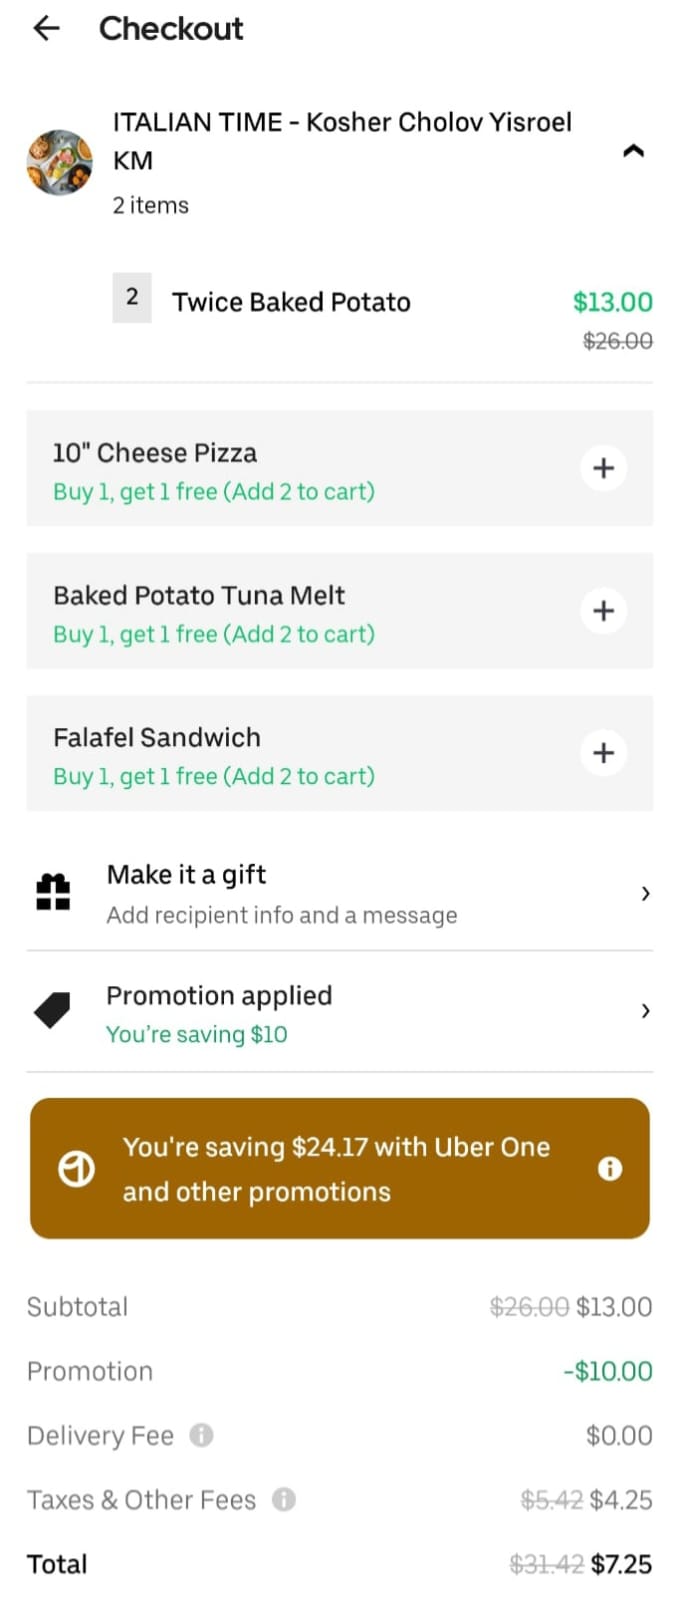
Task: Open the 10" Cheese Pizza offer
Action: pyautogui.click(x=340, y=468)
